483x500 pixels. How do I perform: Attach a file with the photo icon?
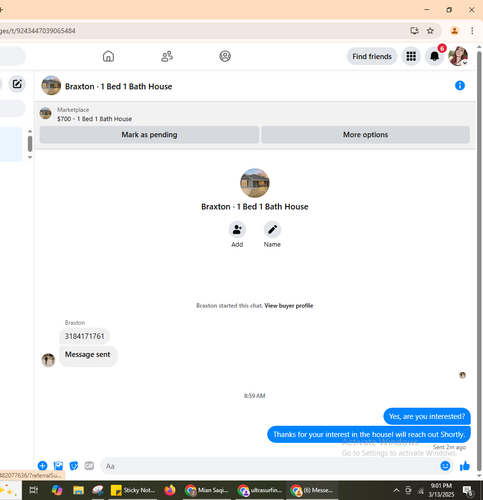58,466
